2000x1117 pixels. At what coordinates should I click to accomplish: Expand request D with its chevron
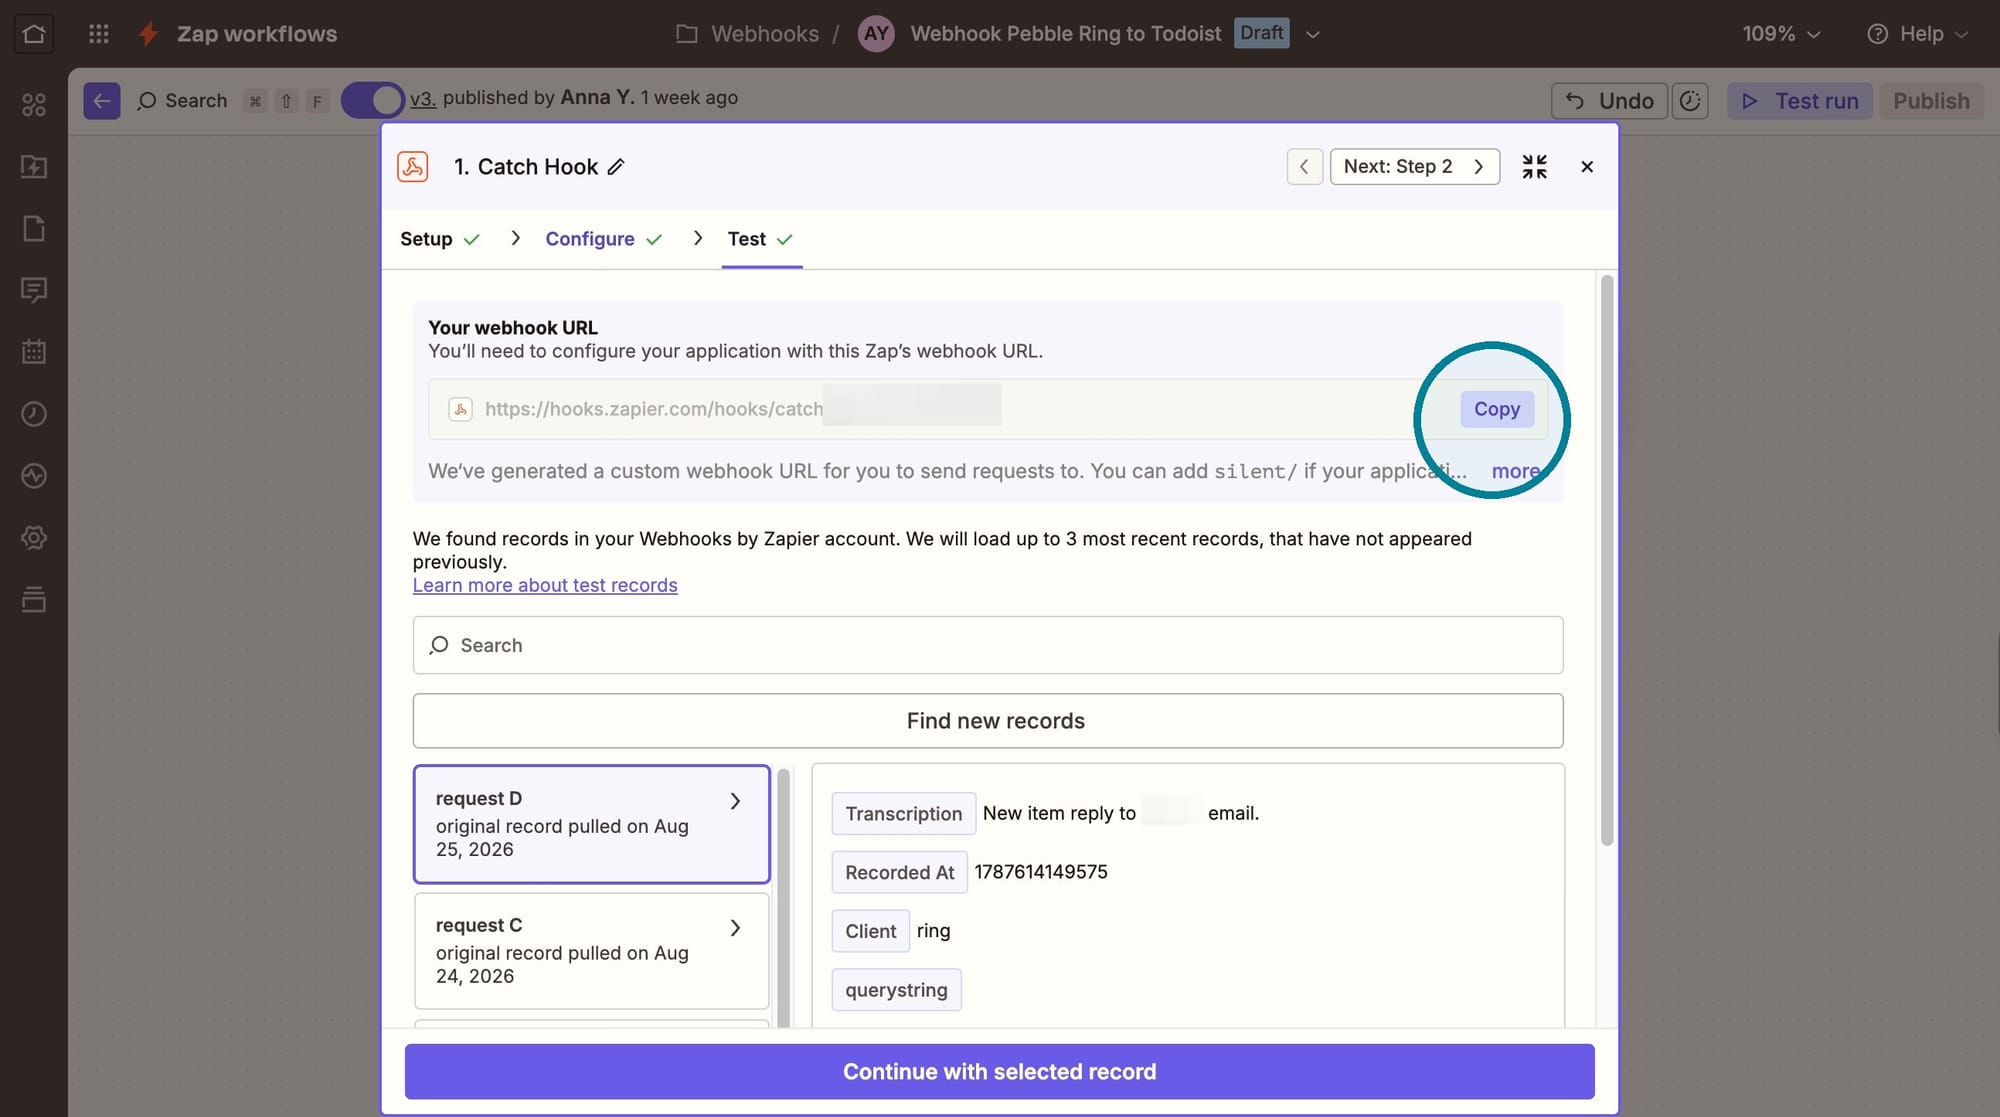click(735, 801)
